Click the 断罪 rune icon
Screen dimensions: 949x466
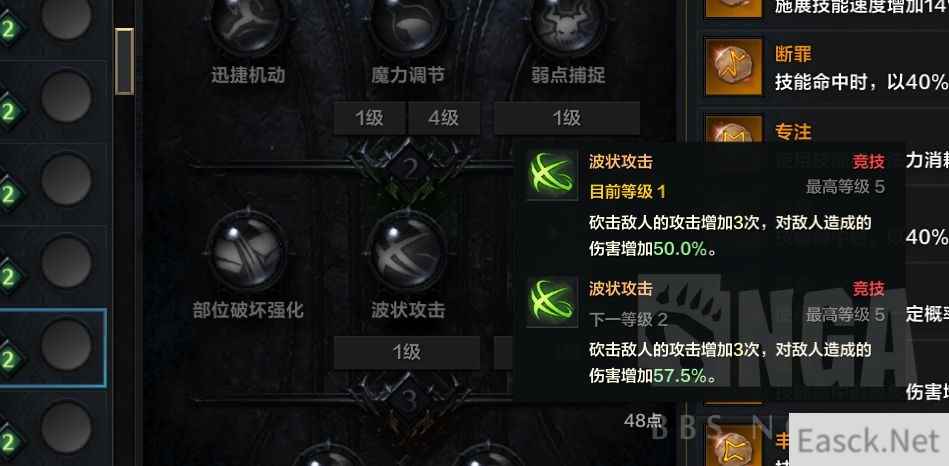(734, 67)
